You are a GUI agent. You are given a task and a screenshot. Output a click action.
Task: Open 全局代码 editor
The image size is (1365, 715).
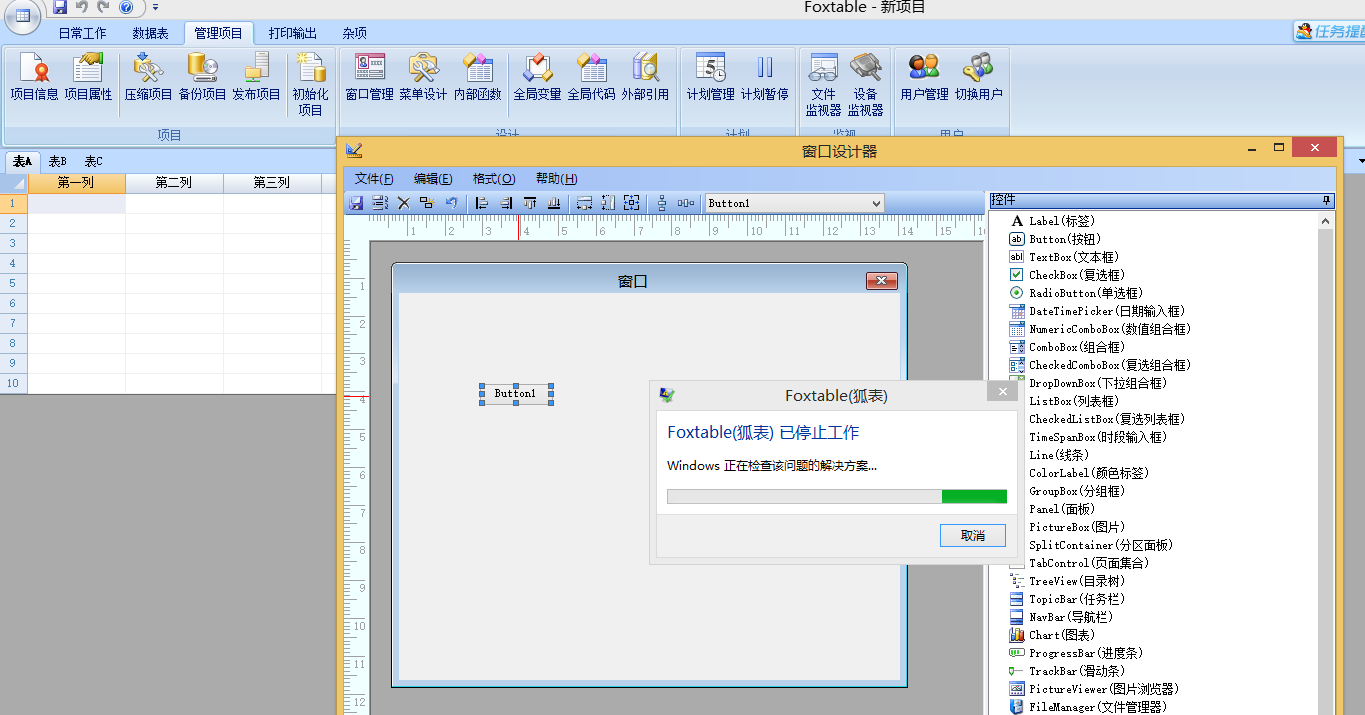(x=591, y=76)
